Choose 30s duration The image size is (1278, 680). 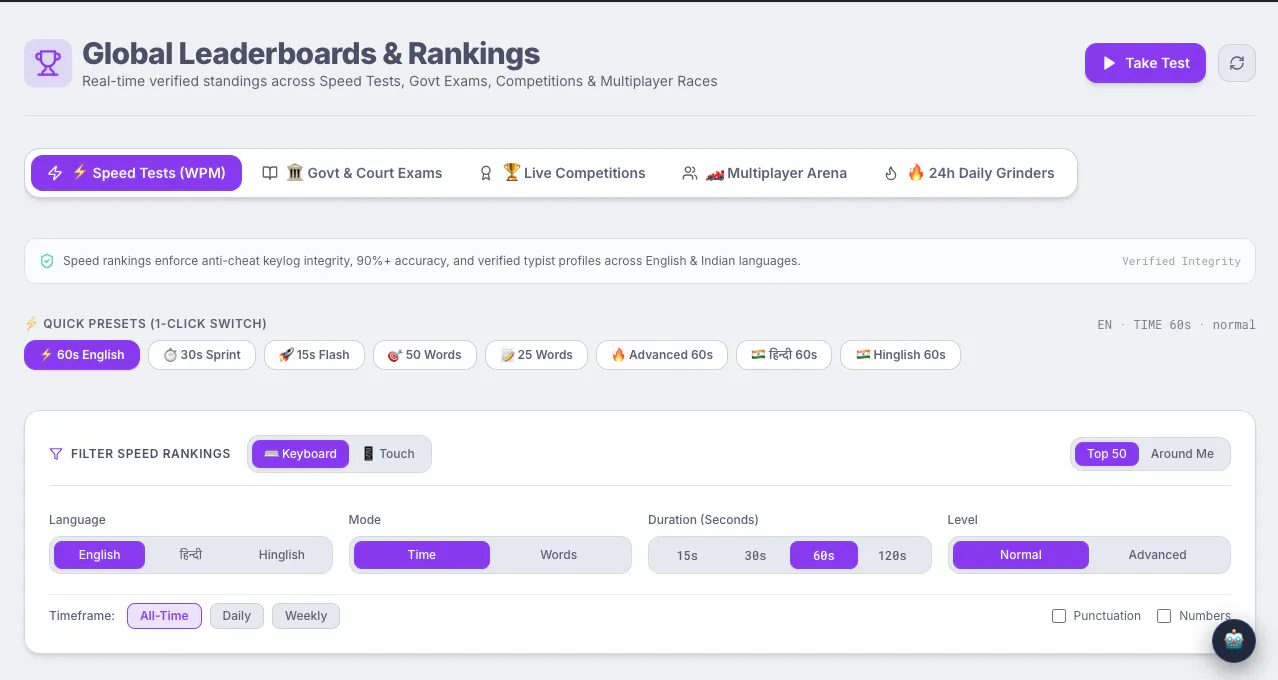click(755, 555)
